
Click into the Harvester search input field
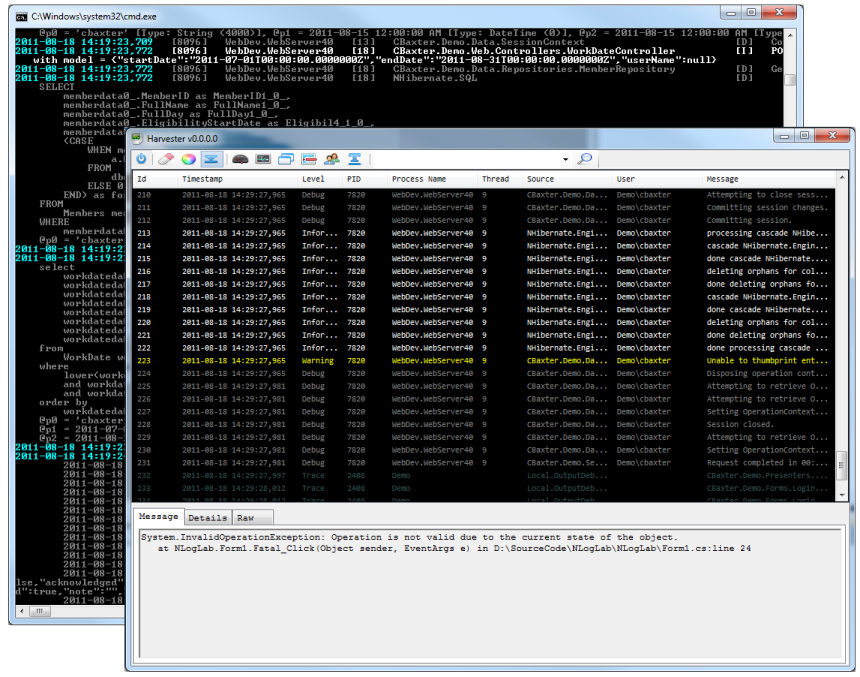click(468, 160)
